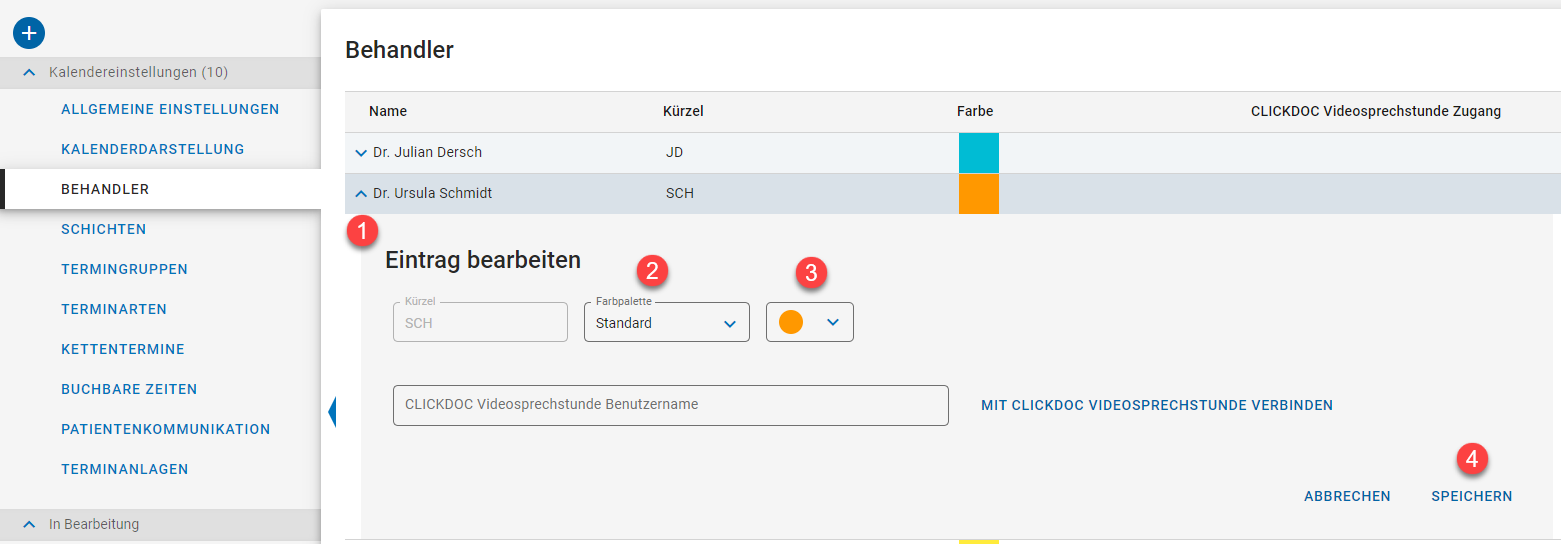Collapse the Kalendereinstellungen section

point(30,73)
